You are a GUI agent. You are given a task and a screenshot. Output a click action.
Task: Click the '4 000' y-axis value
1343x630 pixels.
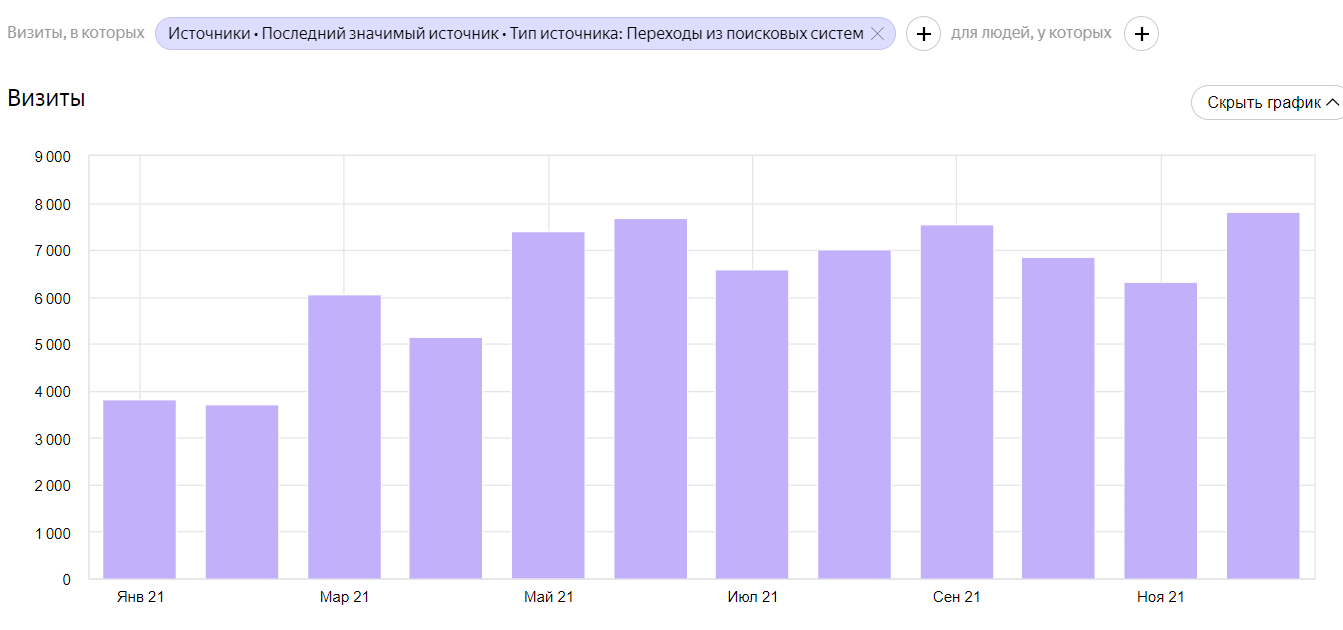point(52,392)
